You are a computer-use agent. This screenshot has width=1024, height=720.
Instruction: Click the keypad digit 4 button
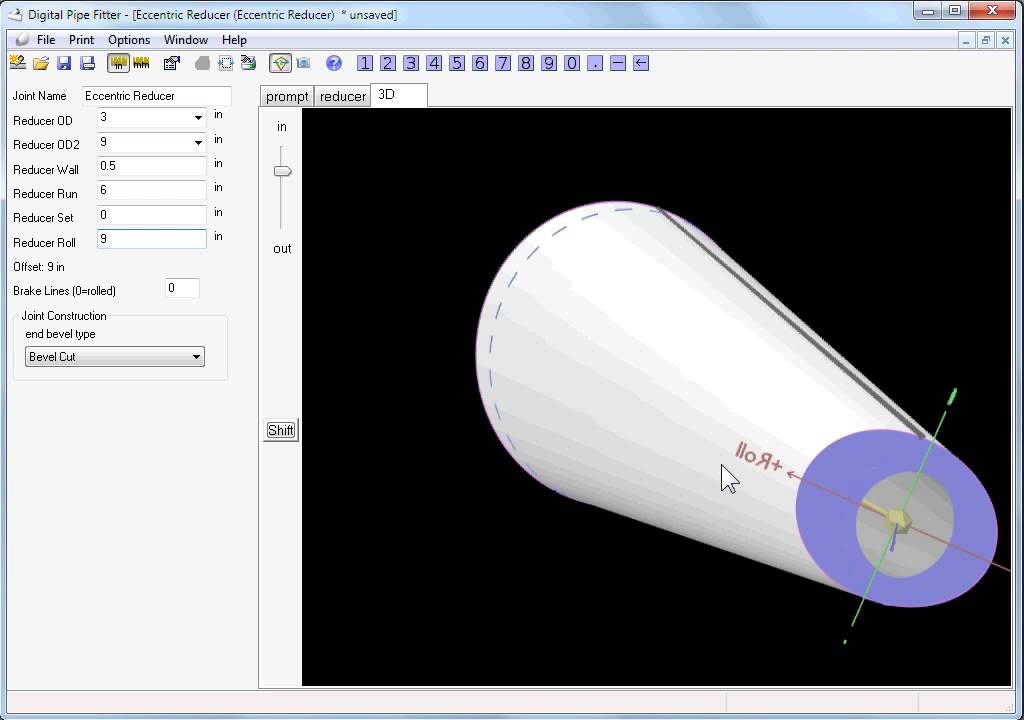pos(434,63)
